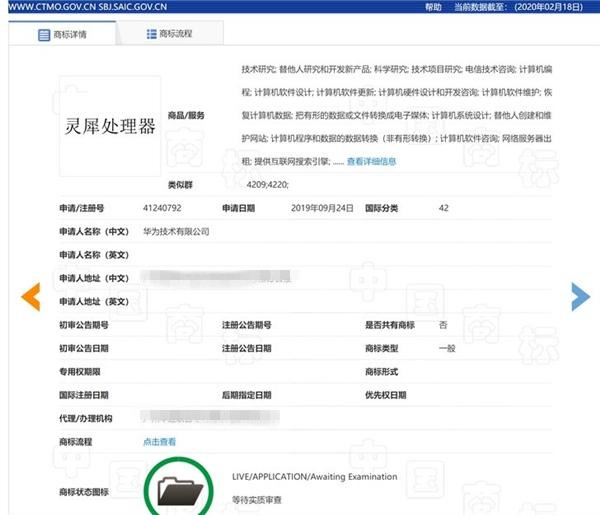
Task: Click the 后期指定日期 label
Action: [x=247, y=395]
